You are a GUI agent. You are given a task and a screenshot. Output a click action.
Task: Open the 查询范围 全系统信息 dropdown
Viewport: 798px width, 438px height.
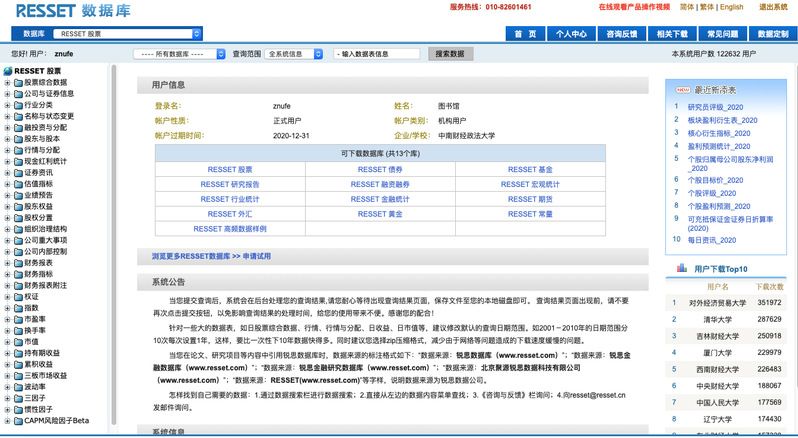pyautogui.click(x=294, y=54)
